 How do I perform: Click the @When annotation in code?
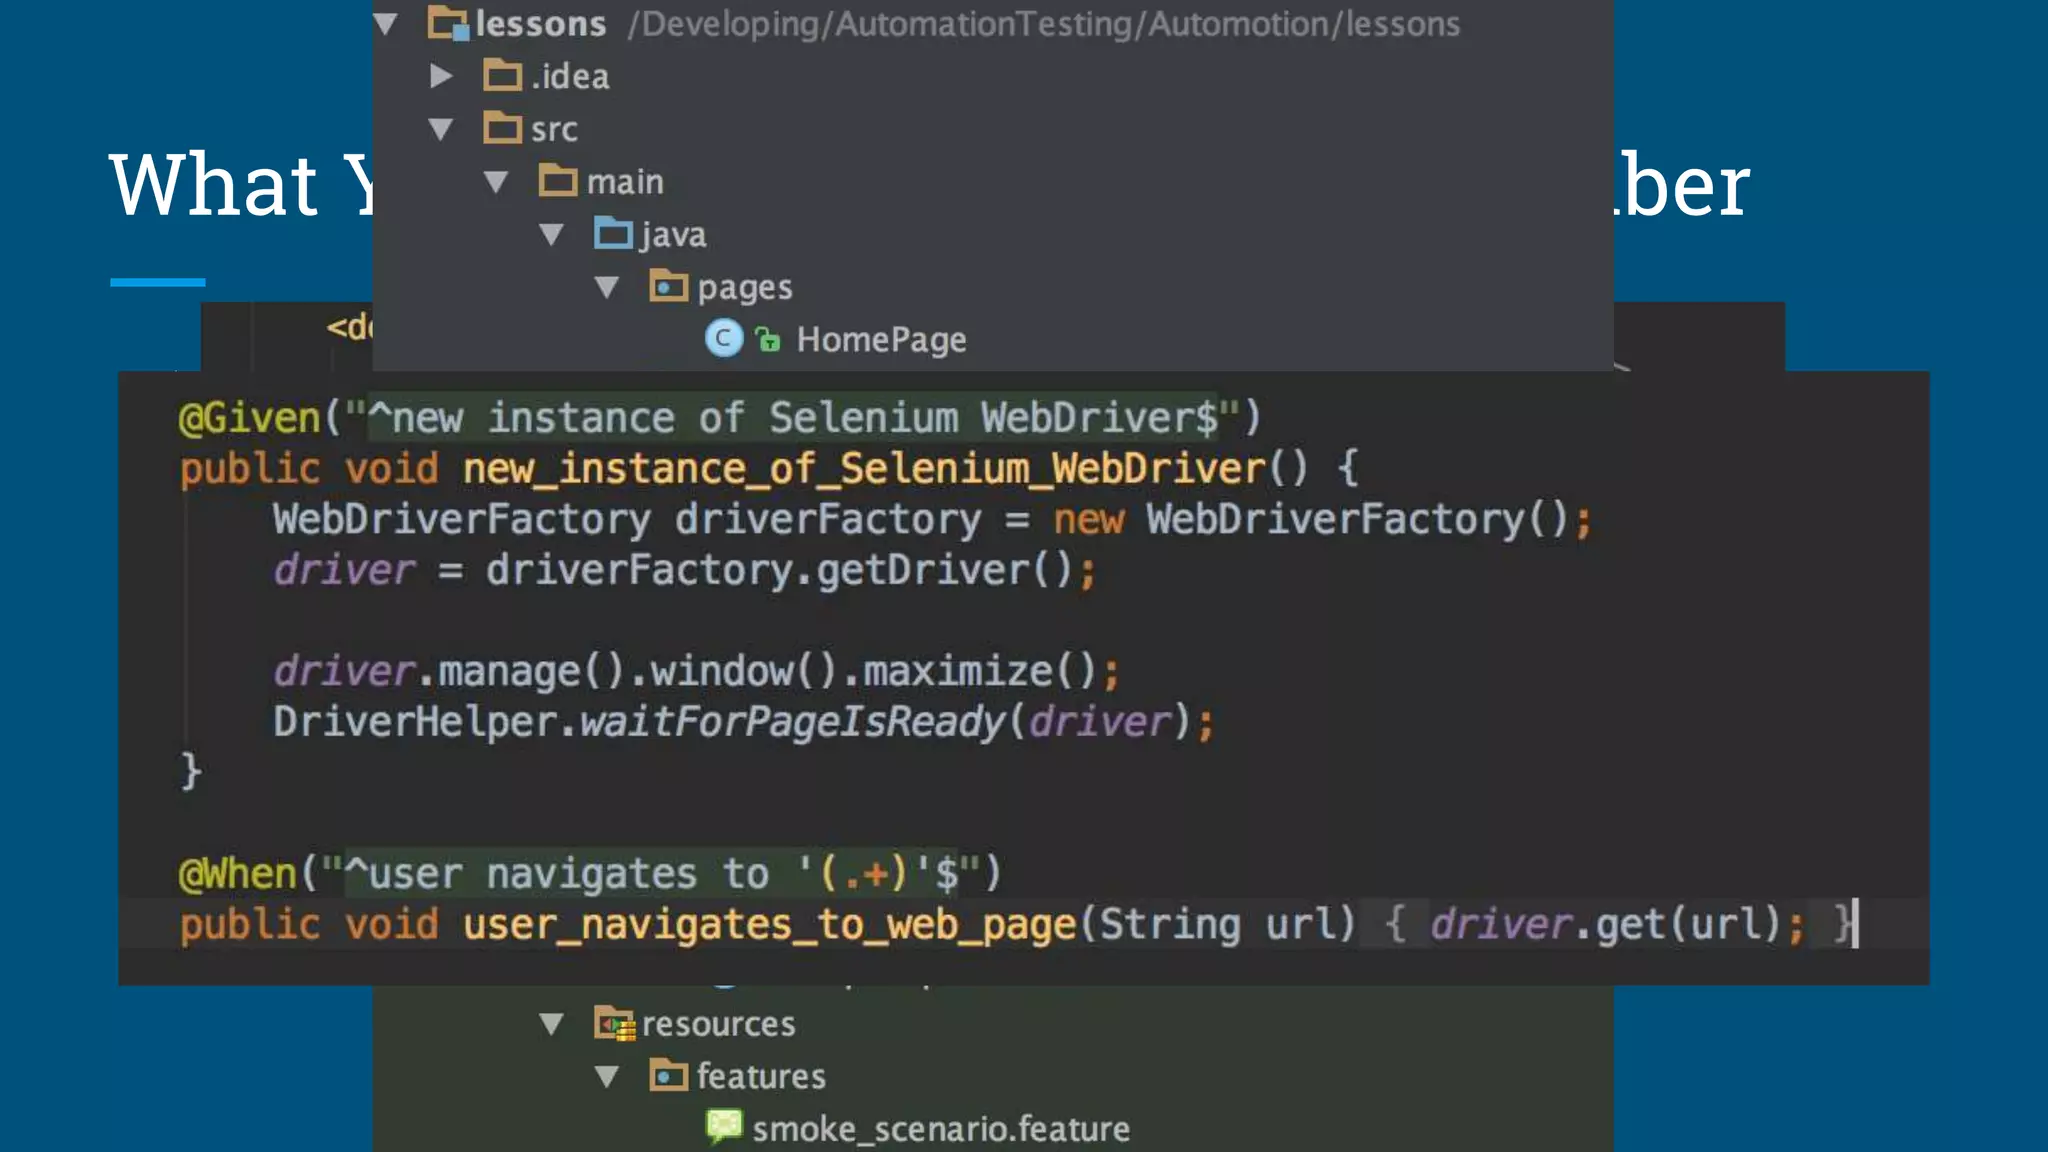click(x=237, y=874)
